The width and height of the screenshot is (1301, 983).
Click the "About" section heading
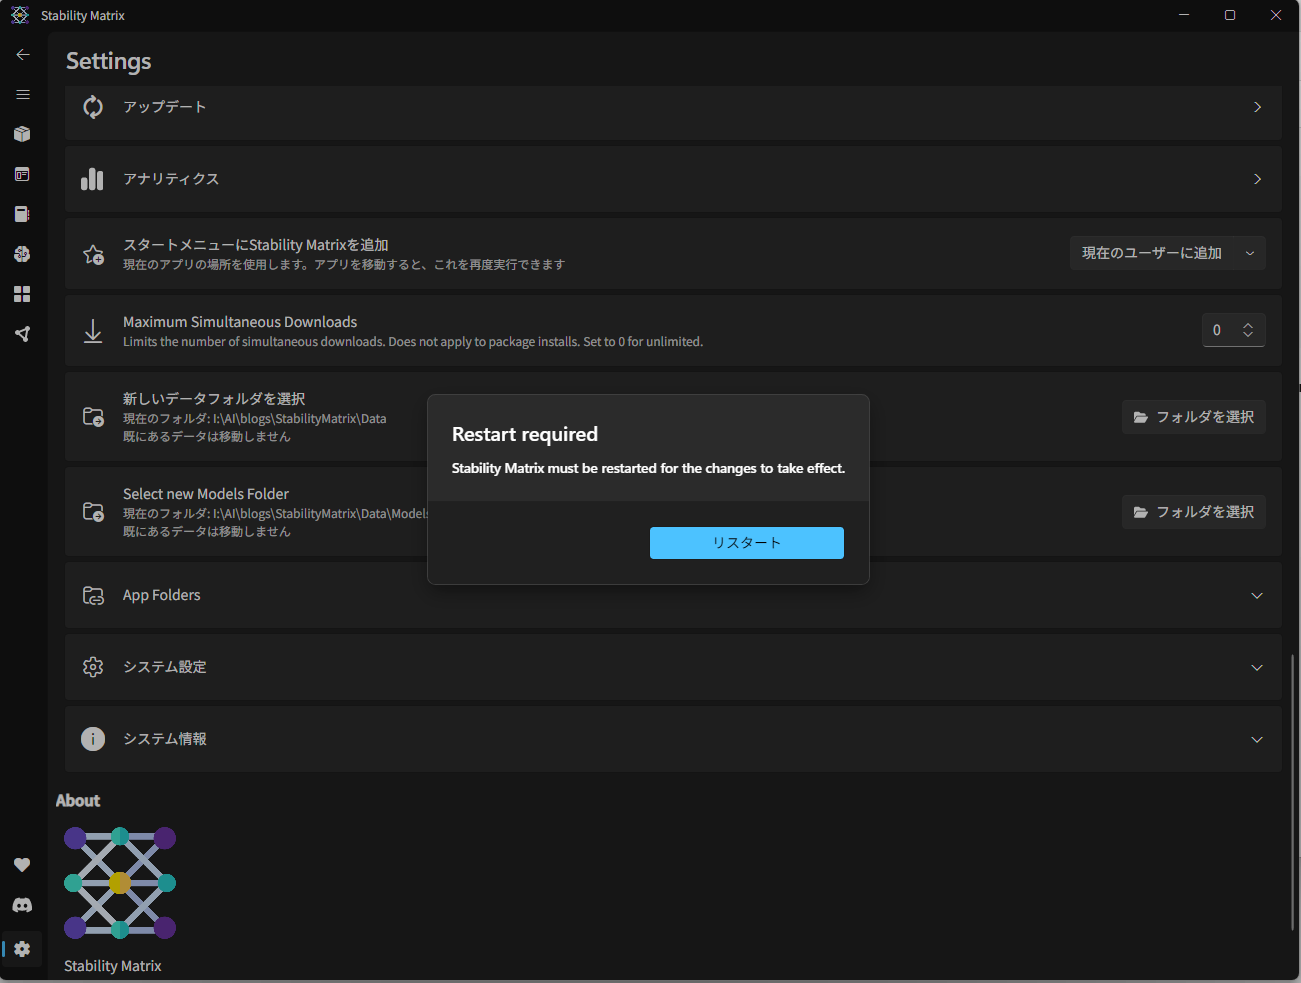click(x=78, y=801)
